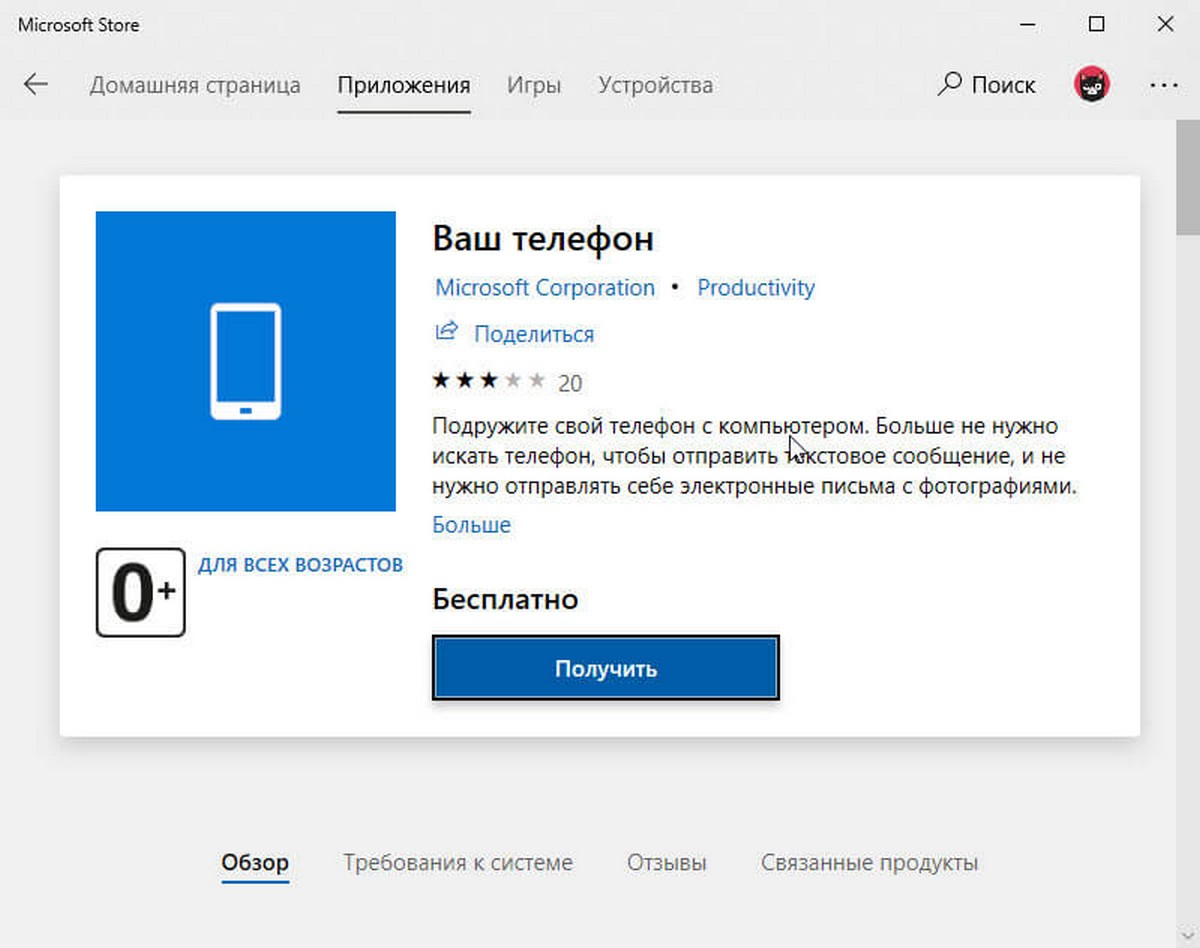This screenshot has height=948, width=1200.
Task: Click the Поделиться link text
Action: [534, 334]
